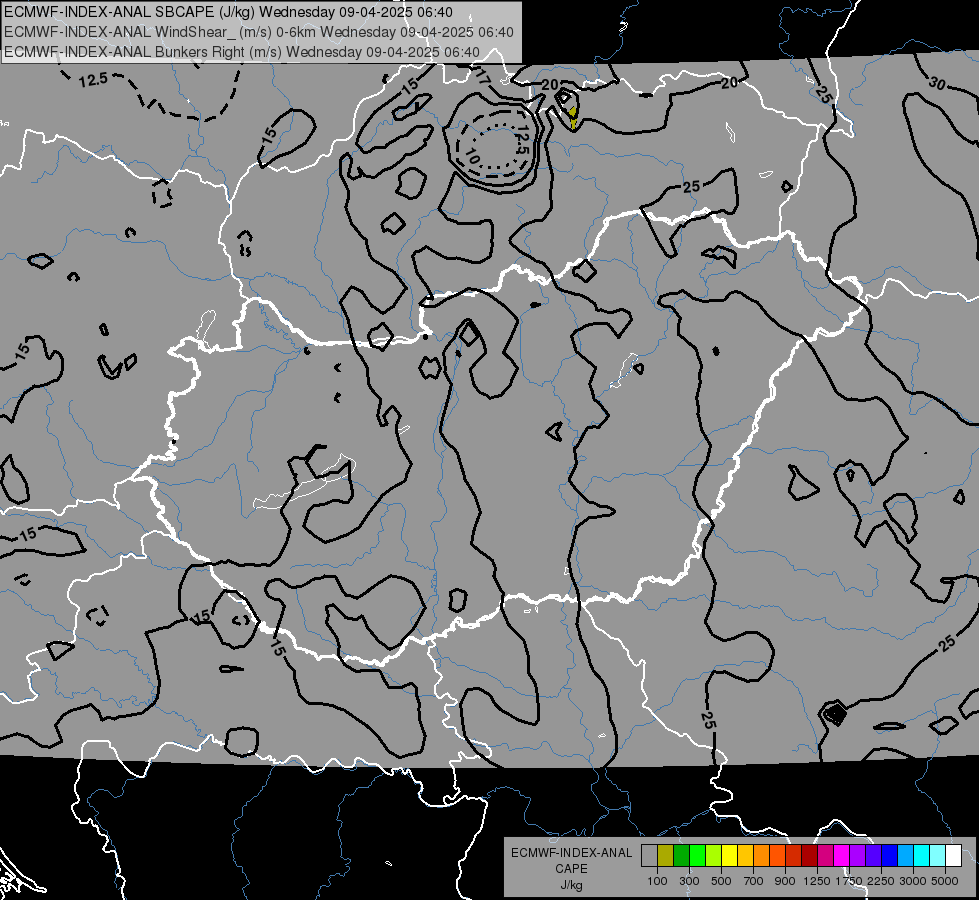This screenshot has width=979, height=900.
Task: Click the 3000 colorbar label
Action: (x=913, y=881)
